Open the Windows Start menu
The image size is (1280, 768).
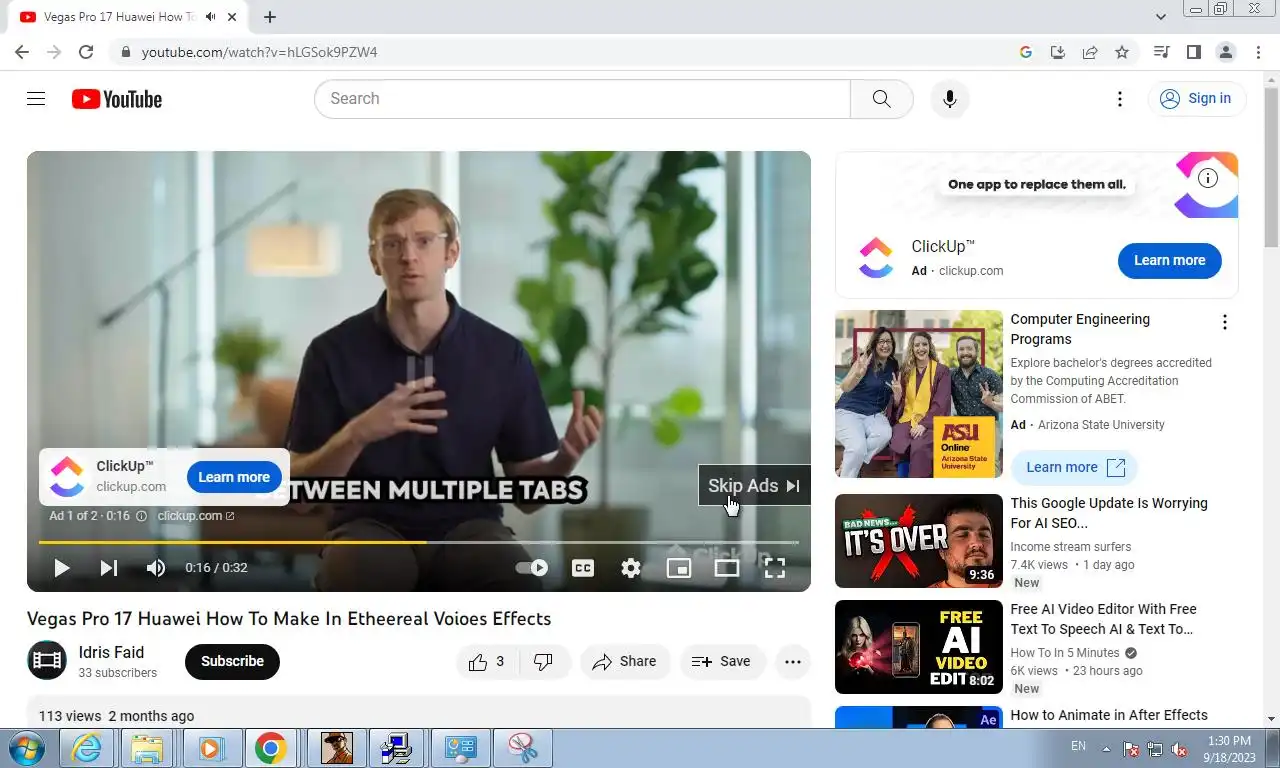(x=27, y=748)
